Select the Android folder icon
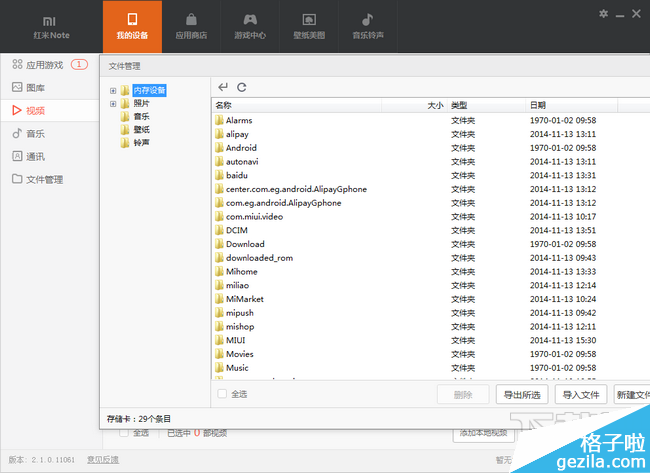This screenshot has width=650, height=473. (x=219, y=148)
